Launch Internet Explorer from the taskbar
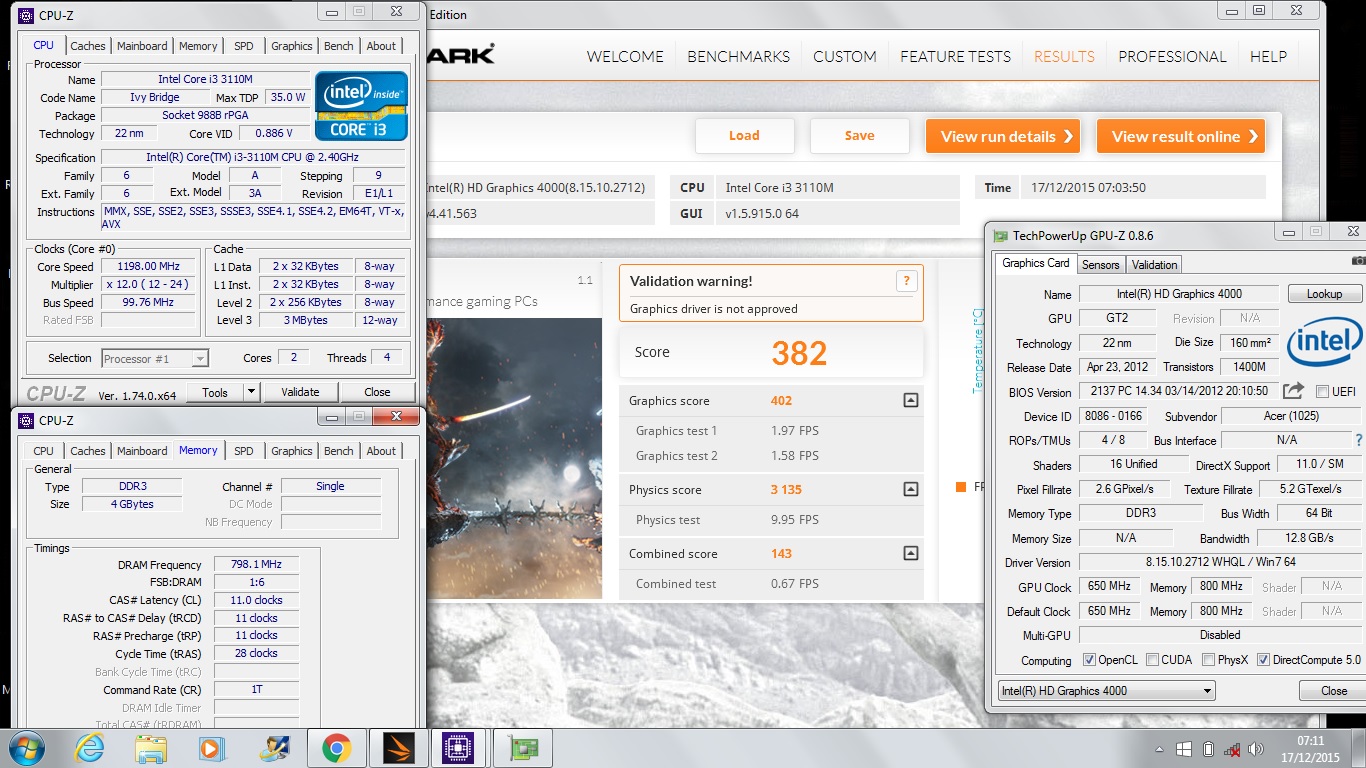The image size is (1366, 768). pos(90,748)
